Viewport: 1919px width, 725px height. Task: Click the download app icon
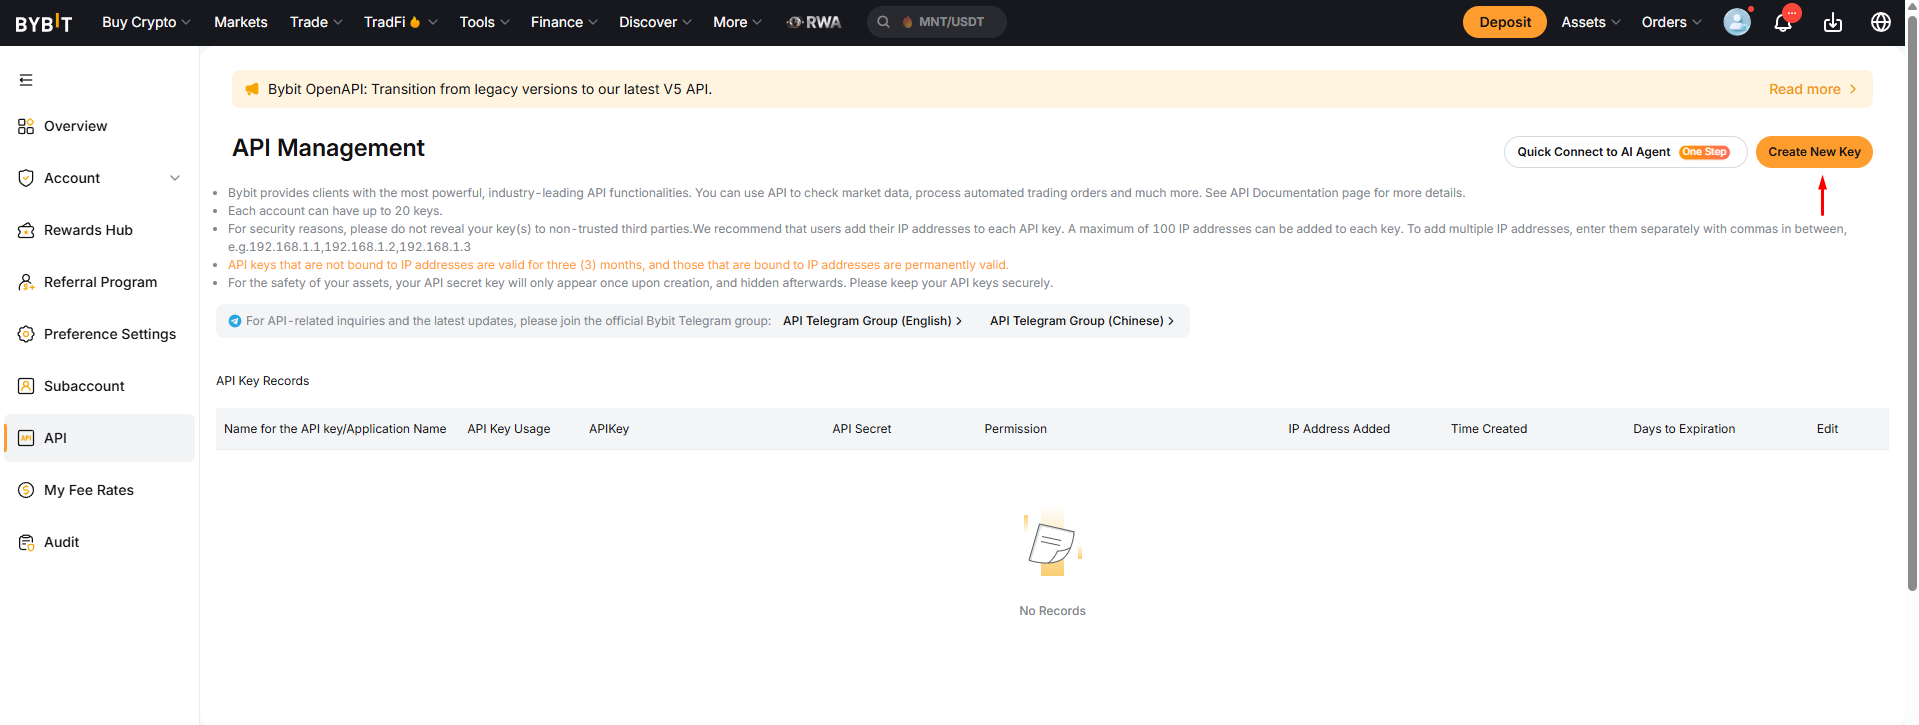pyautogui.click(x=1833, y=22)
